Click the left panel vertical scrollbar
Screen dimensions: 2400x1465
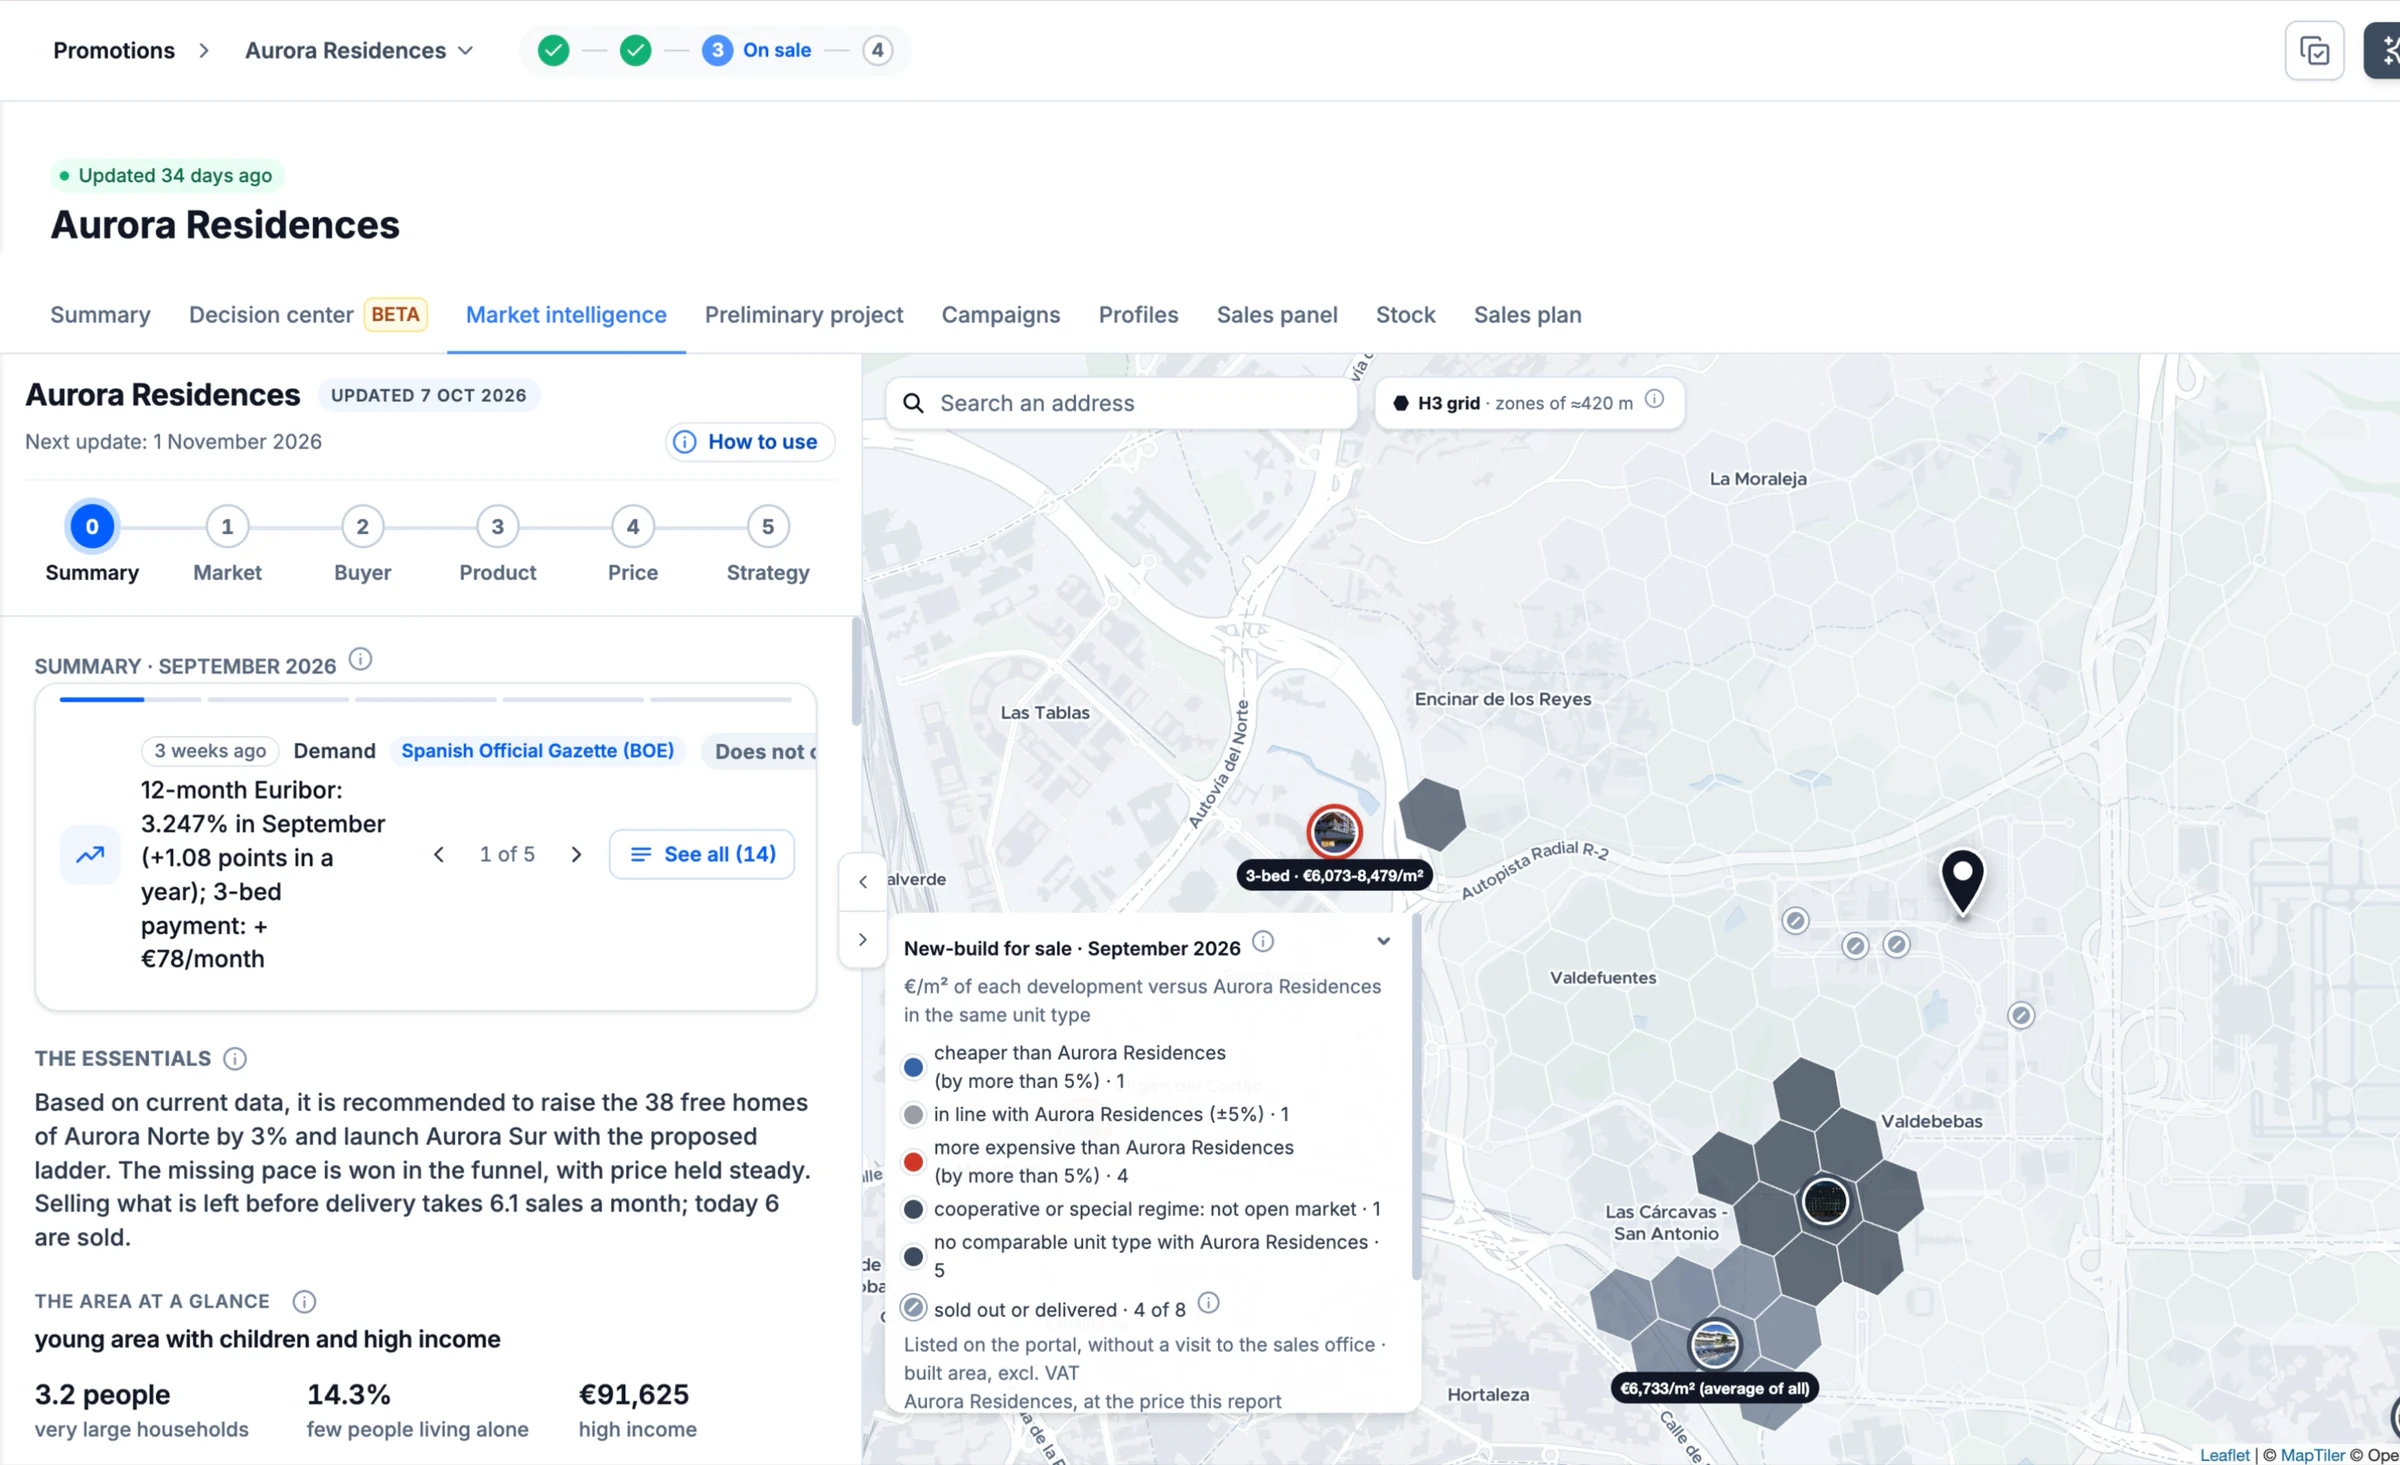click(856, 671)
